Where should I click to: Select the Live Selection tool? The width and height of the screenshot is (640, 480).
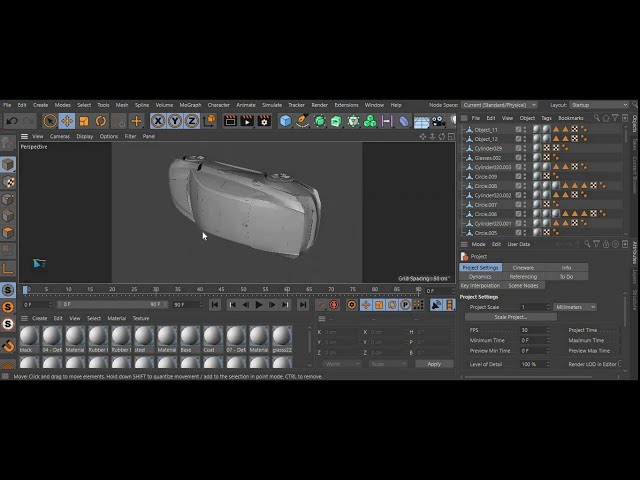[x=50, y=121]
